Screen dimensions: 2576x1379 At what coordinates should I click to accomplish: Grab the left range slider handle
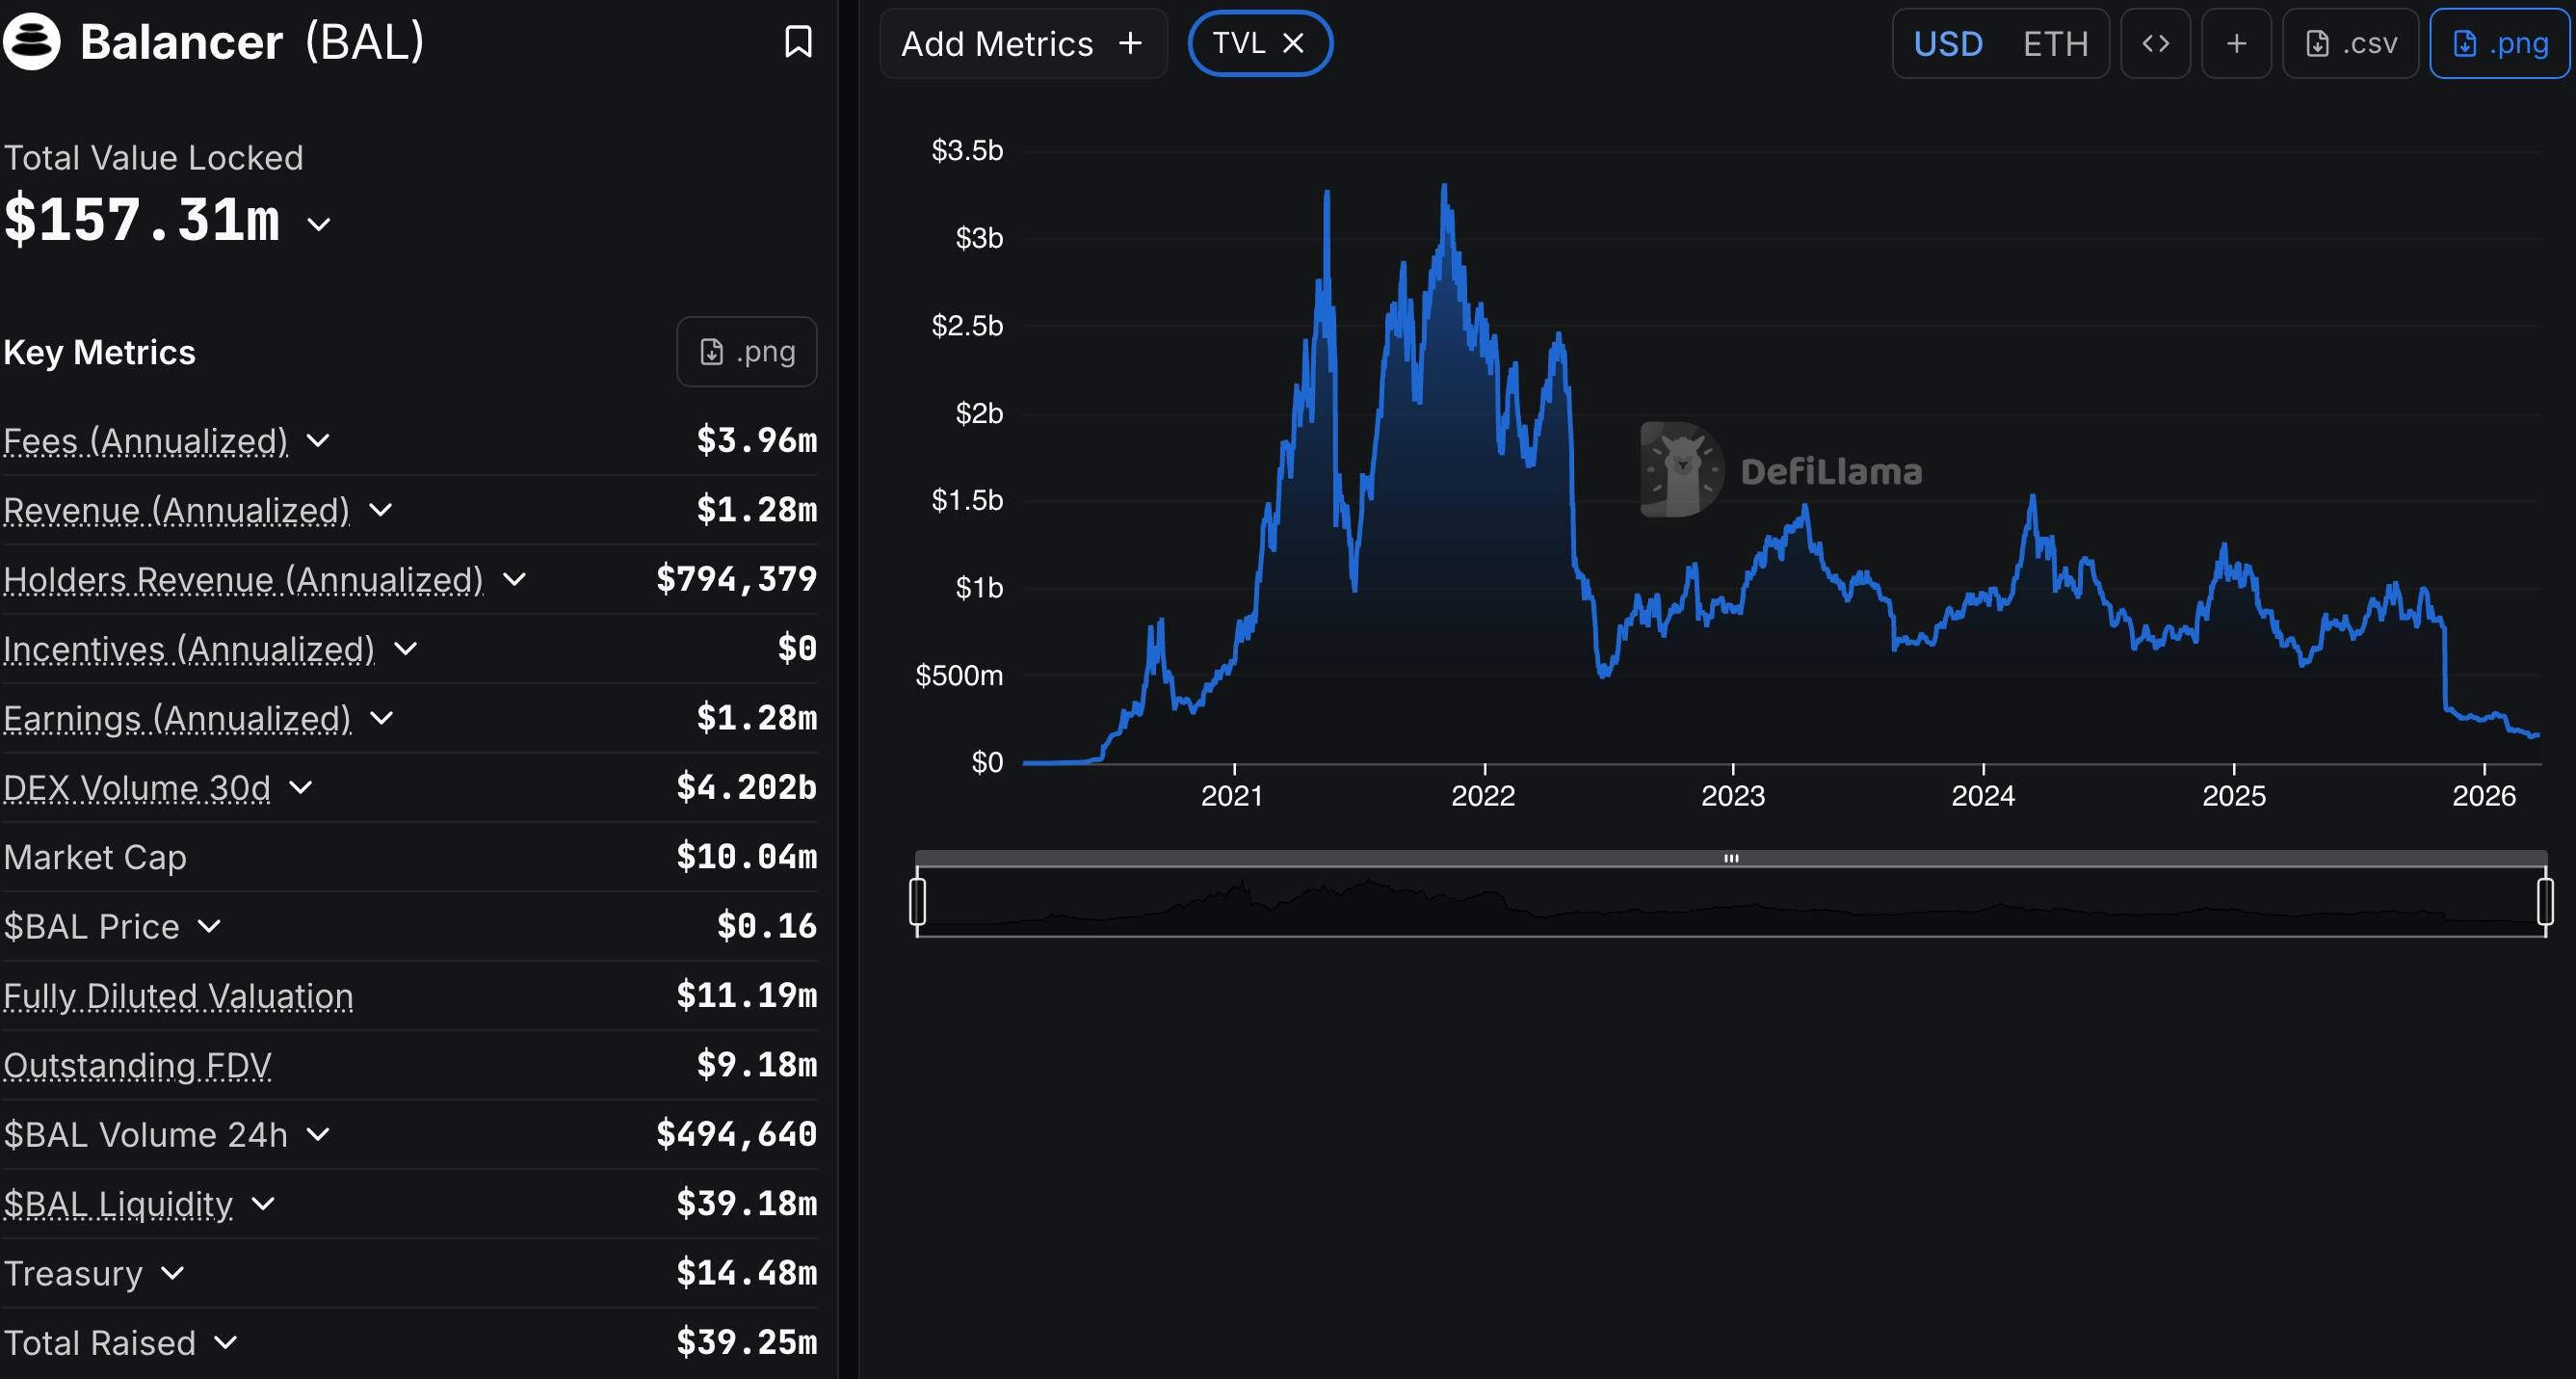tap(917, 901)
